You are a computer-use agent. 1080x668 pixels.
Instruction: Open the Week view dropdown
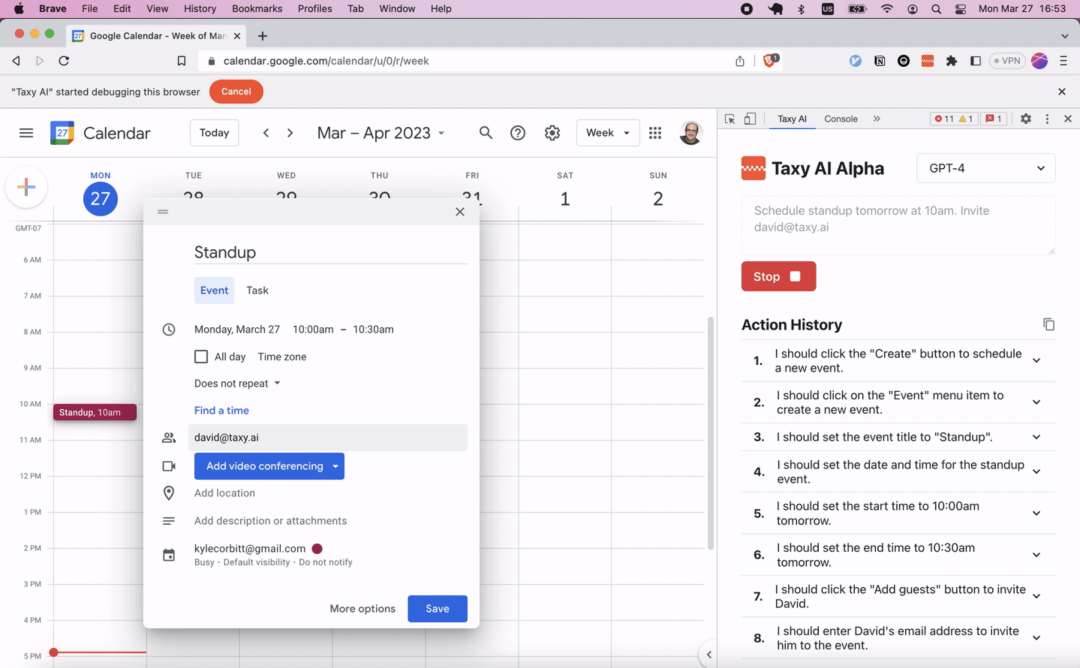[x=608, y=133]
